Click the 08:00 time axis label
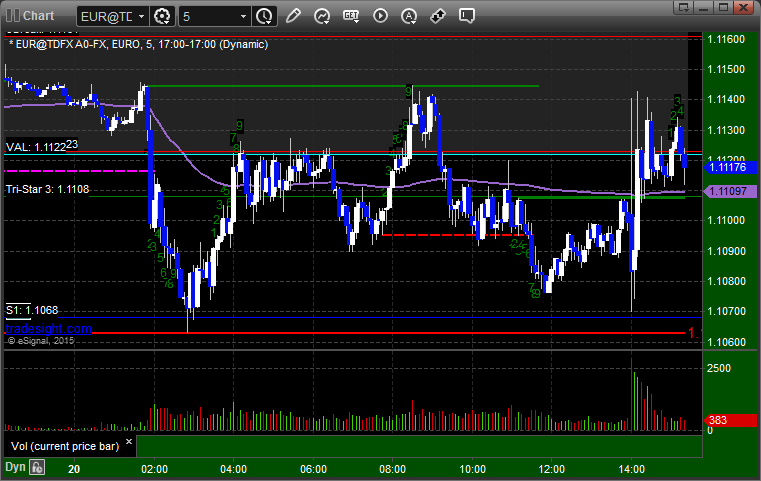Image resolution: width=761 pixels, height=481 pixels. click(392, 469)
